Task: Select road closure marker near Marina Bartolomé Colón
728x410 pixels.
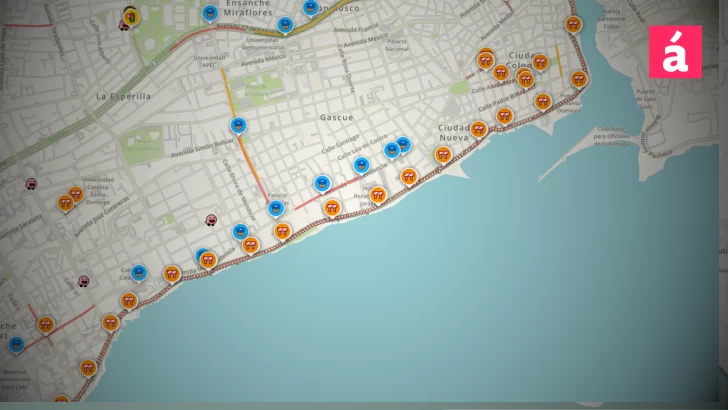Action: point(573,24)
